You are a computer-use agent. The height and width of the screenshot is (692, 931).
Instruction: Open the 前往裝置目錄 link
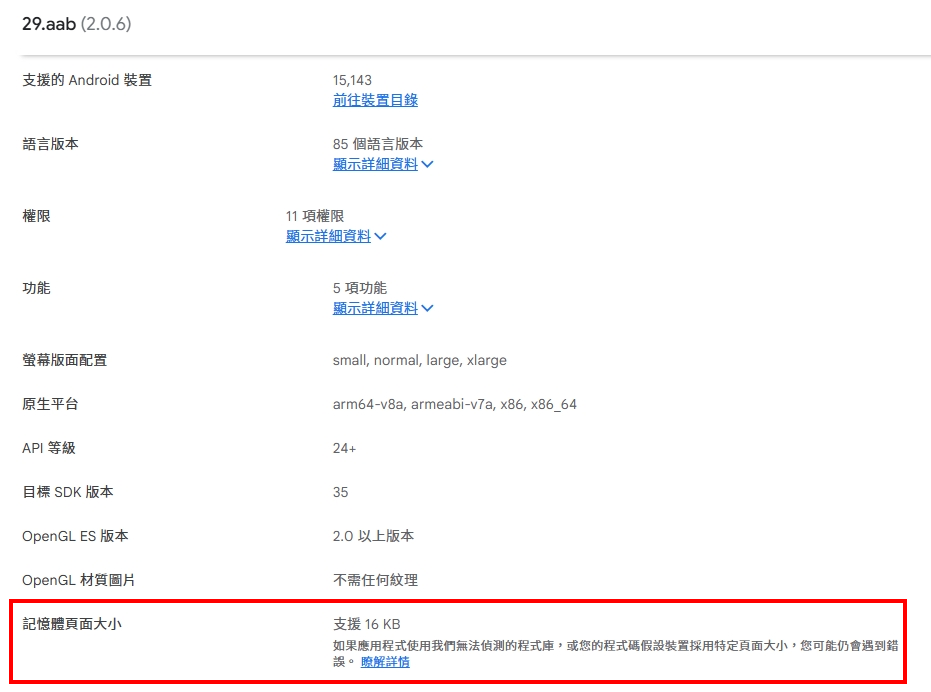click(375, 100)
